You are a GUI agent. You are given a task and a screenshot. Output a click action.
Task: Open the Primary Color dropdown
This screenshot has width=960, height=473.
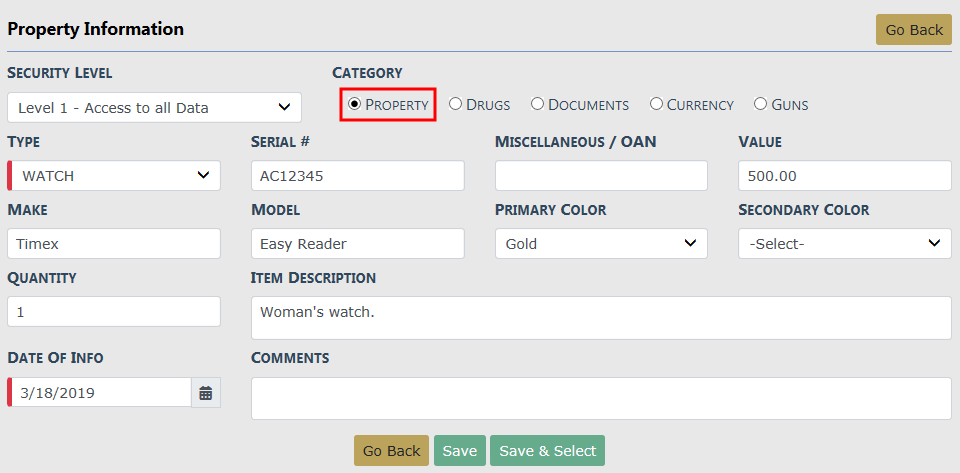[601, 244]
